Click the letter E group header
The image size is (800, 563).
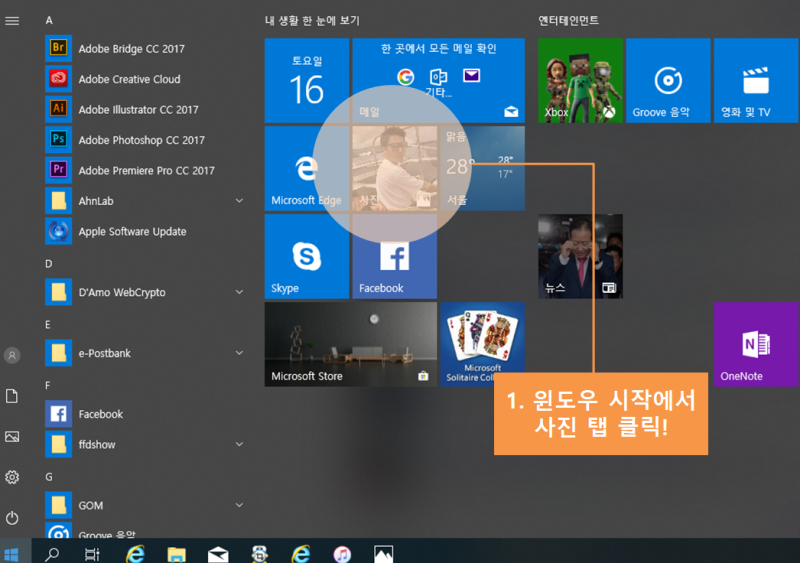pyautogui.click(x=48, y=325)
